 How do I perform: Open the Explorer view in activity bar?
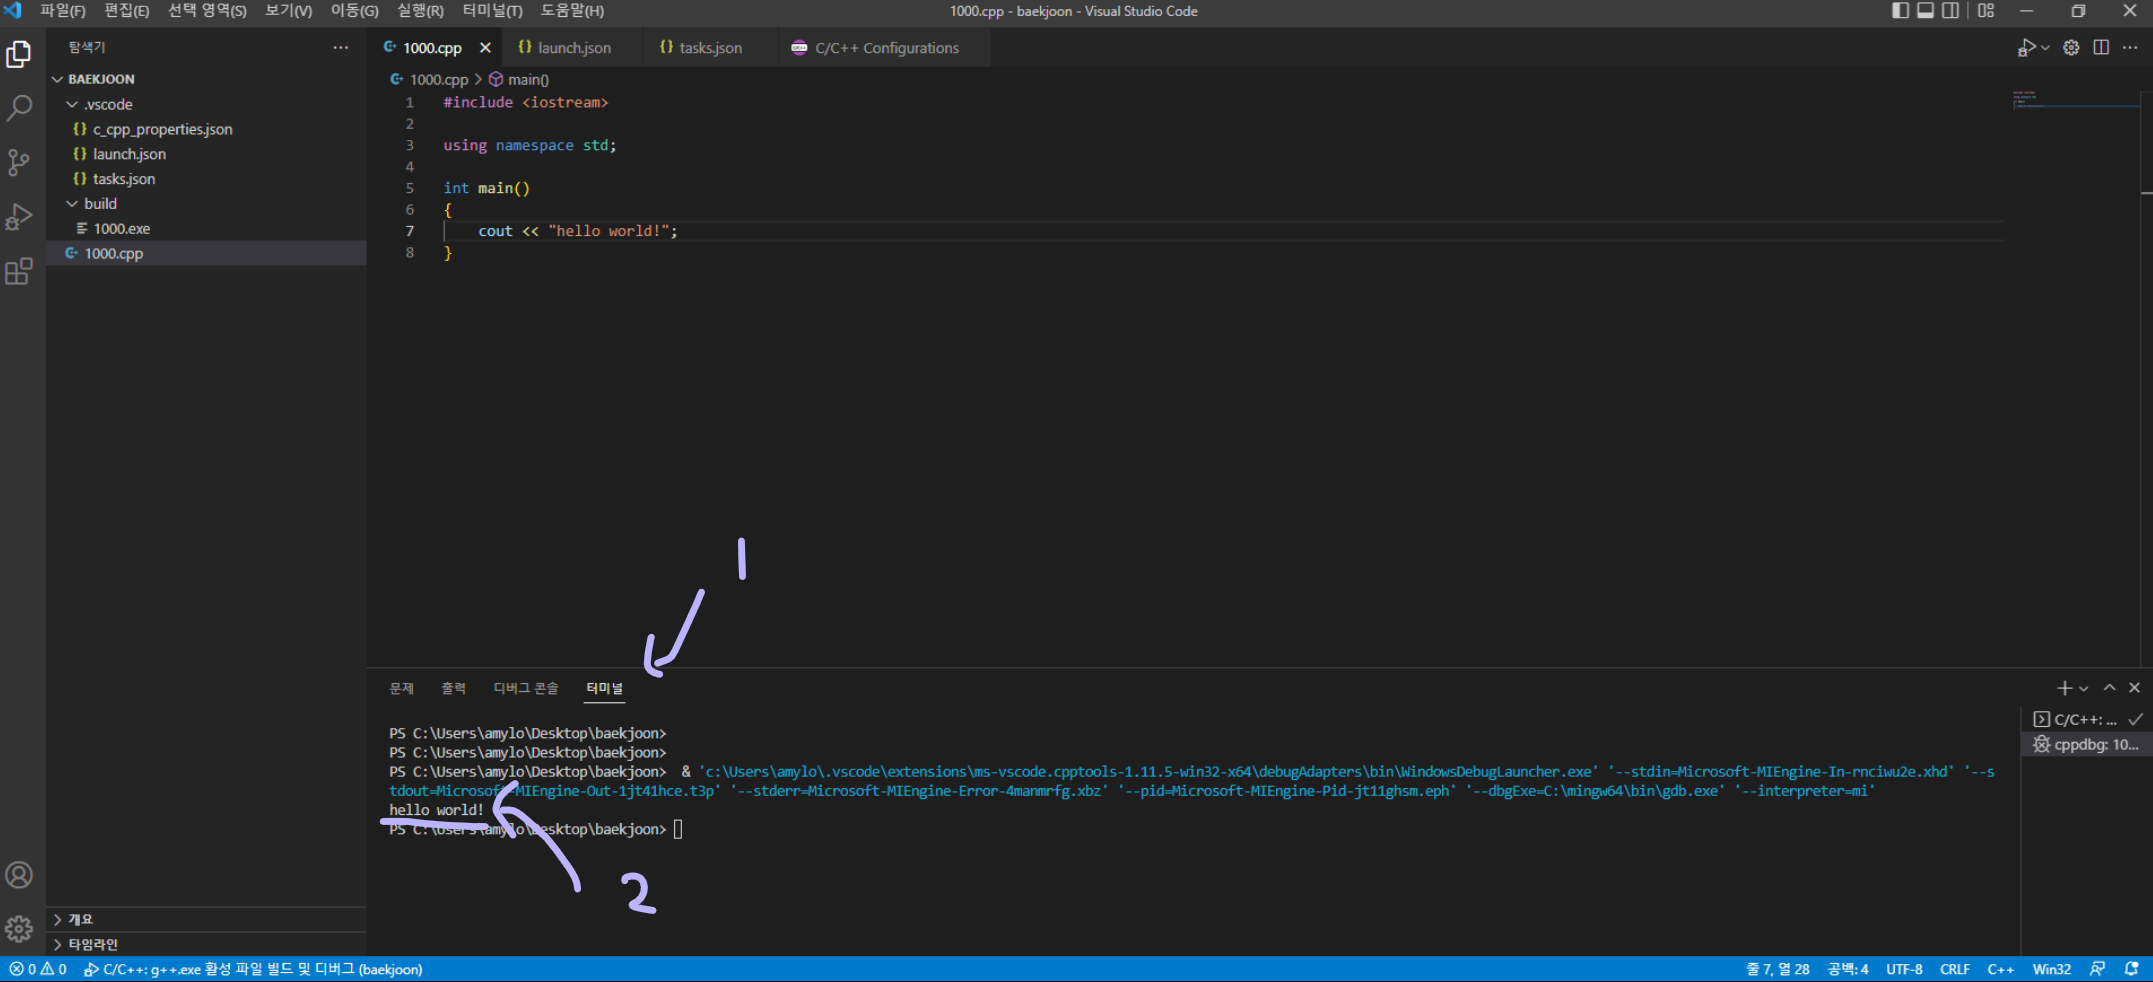pos(19,54)
